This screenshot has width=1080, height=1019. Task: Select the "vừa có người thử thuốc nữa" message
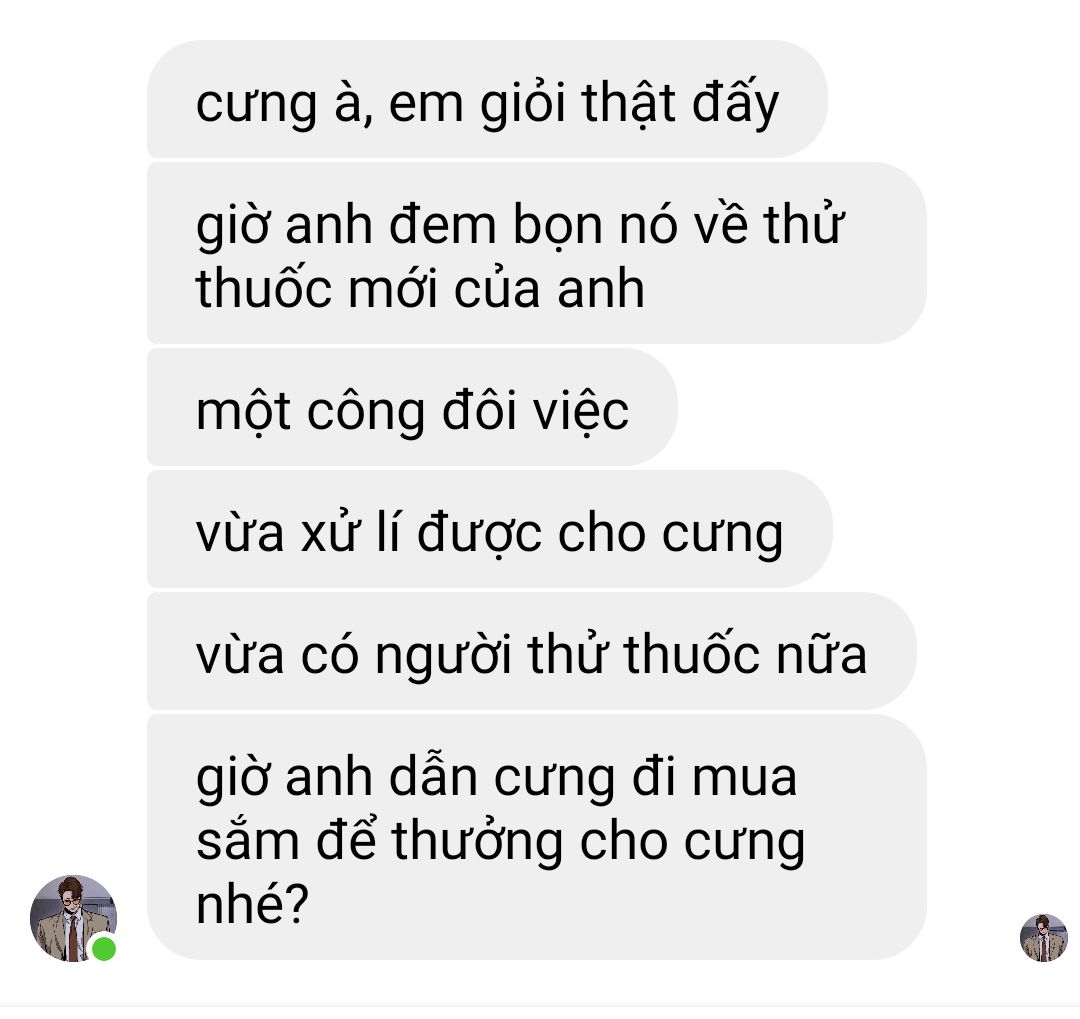click(x=532, y=651)
